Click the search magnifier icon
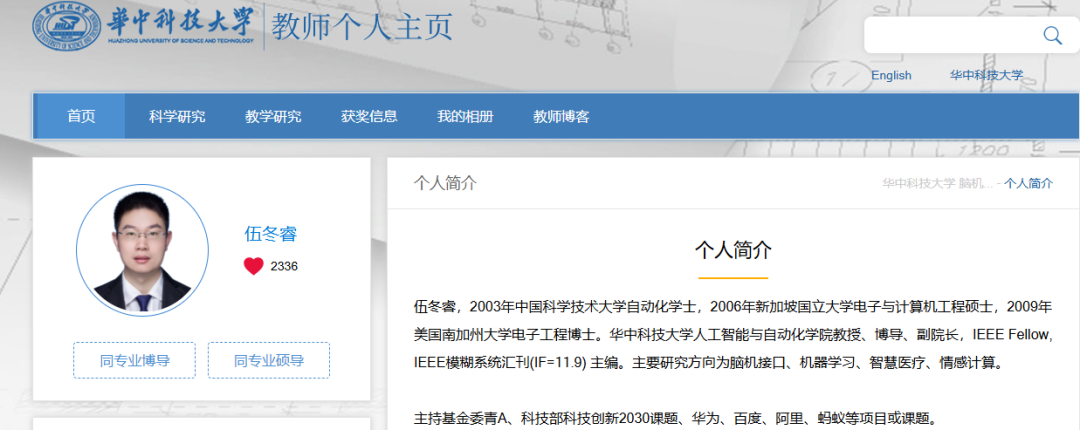Image resolution: width=1080 pixels, height=430 pixels. [x=1052, y=35]
